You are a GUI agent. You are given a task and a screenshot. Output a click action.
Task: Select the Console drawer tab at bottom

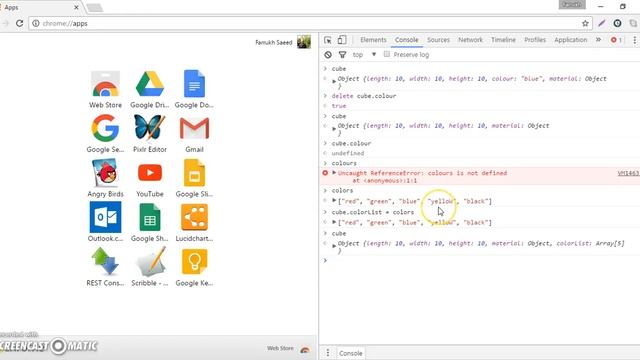click(x=351, y=353)
